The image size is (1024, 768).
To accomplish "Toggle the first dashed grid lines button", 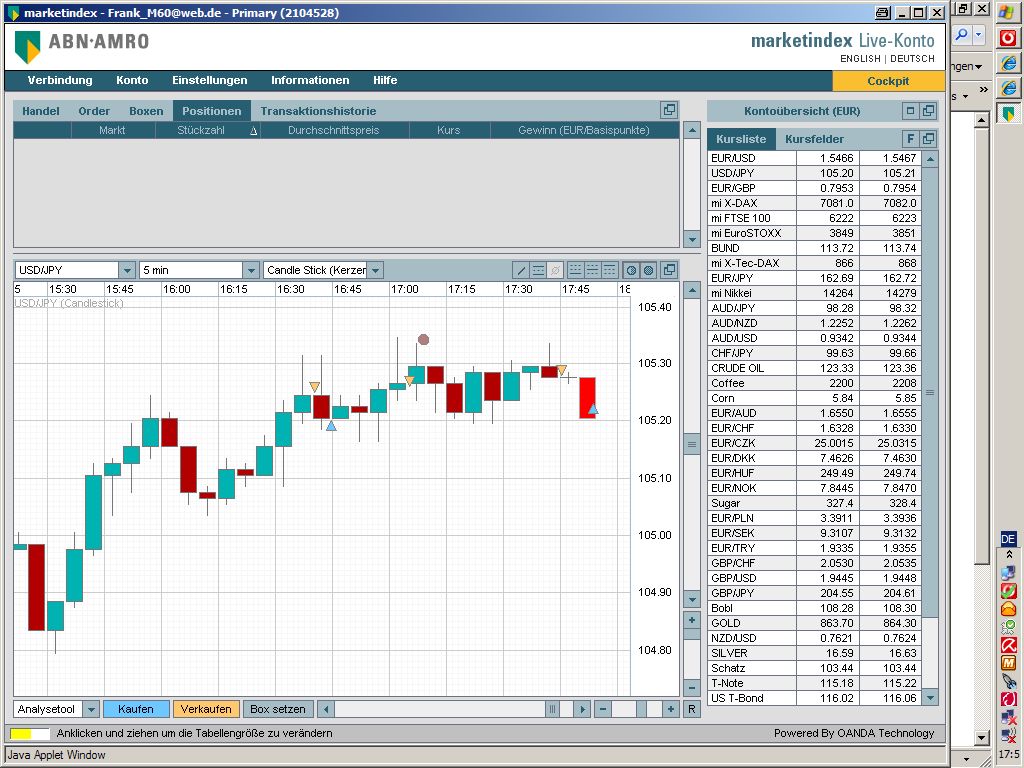I will [575, 270].
